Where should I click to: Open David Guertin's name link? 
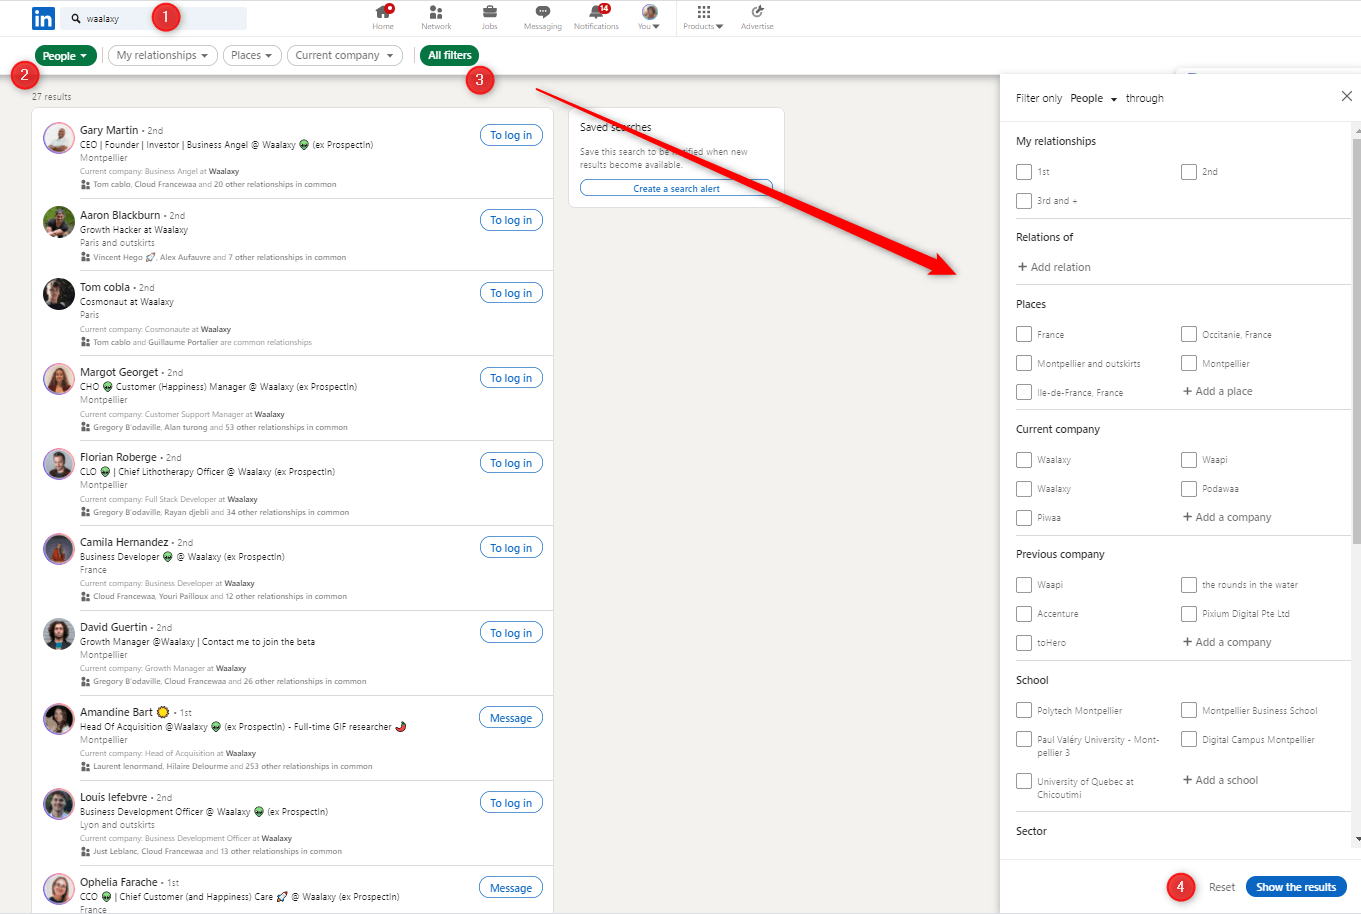[114, 627]
